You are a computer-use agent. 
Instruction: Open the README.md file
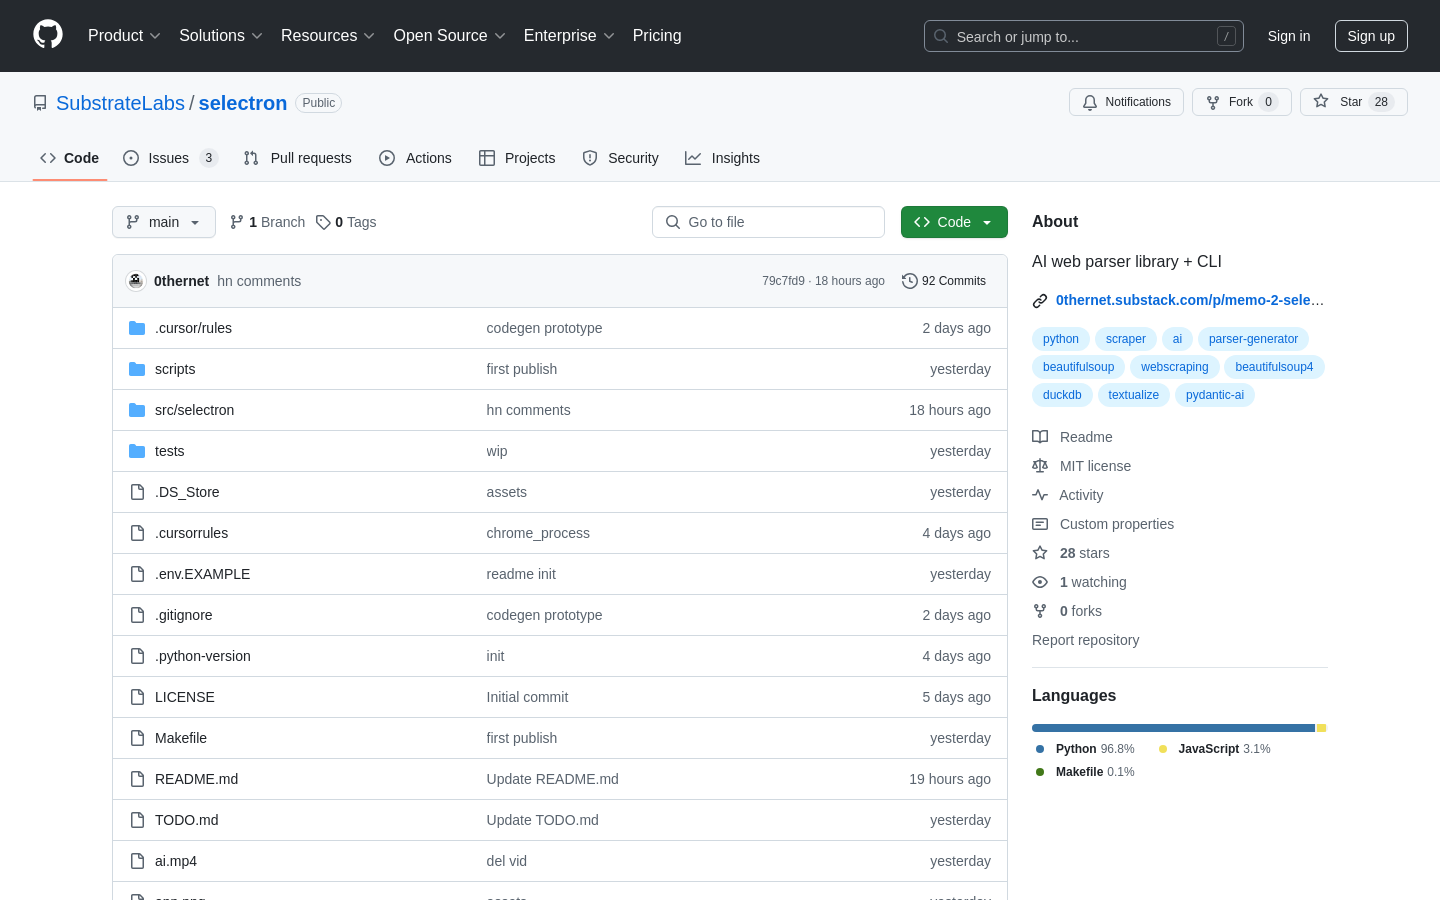pyautogui.click(x=196, y=779)
